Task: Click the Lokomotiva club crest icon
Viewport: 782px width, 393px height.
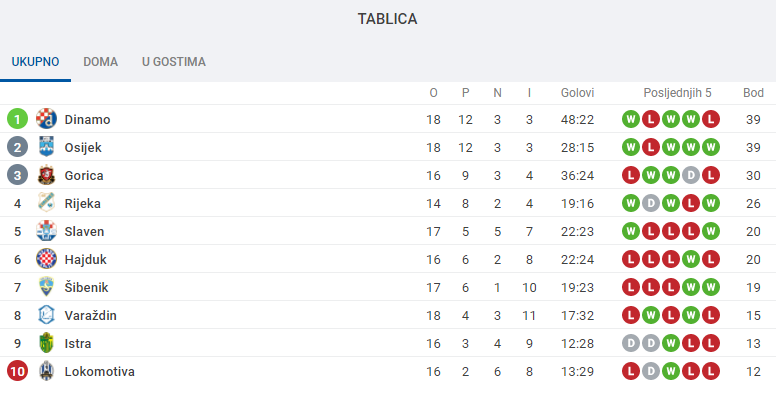Action: pyautogui.click(x=46, y=371)
